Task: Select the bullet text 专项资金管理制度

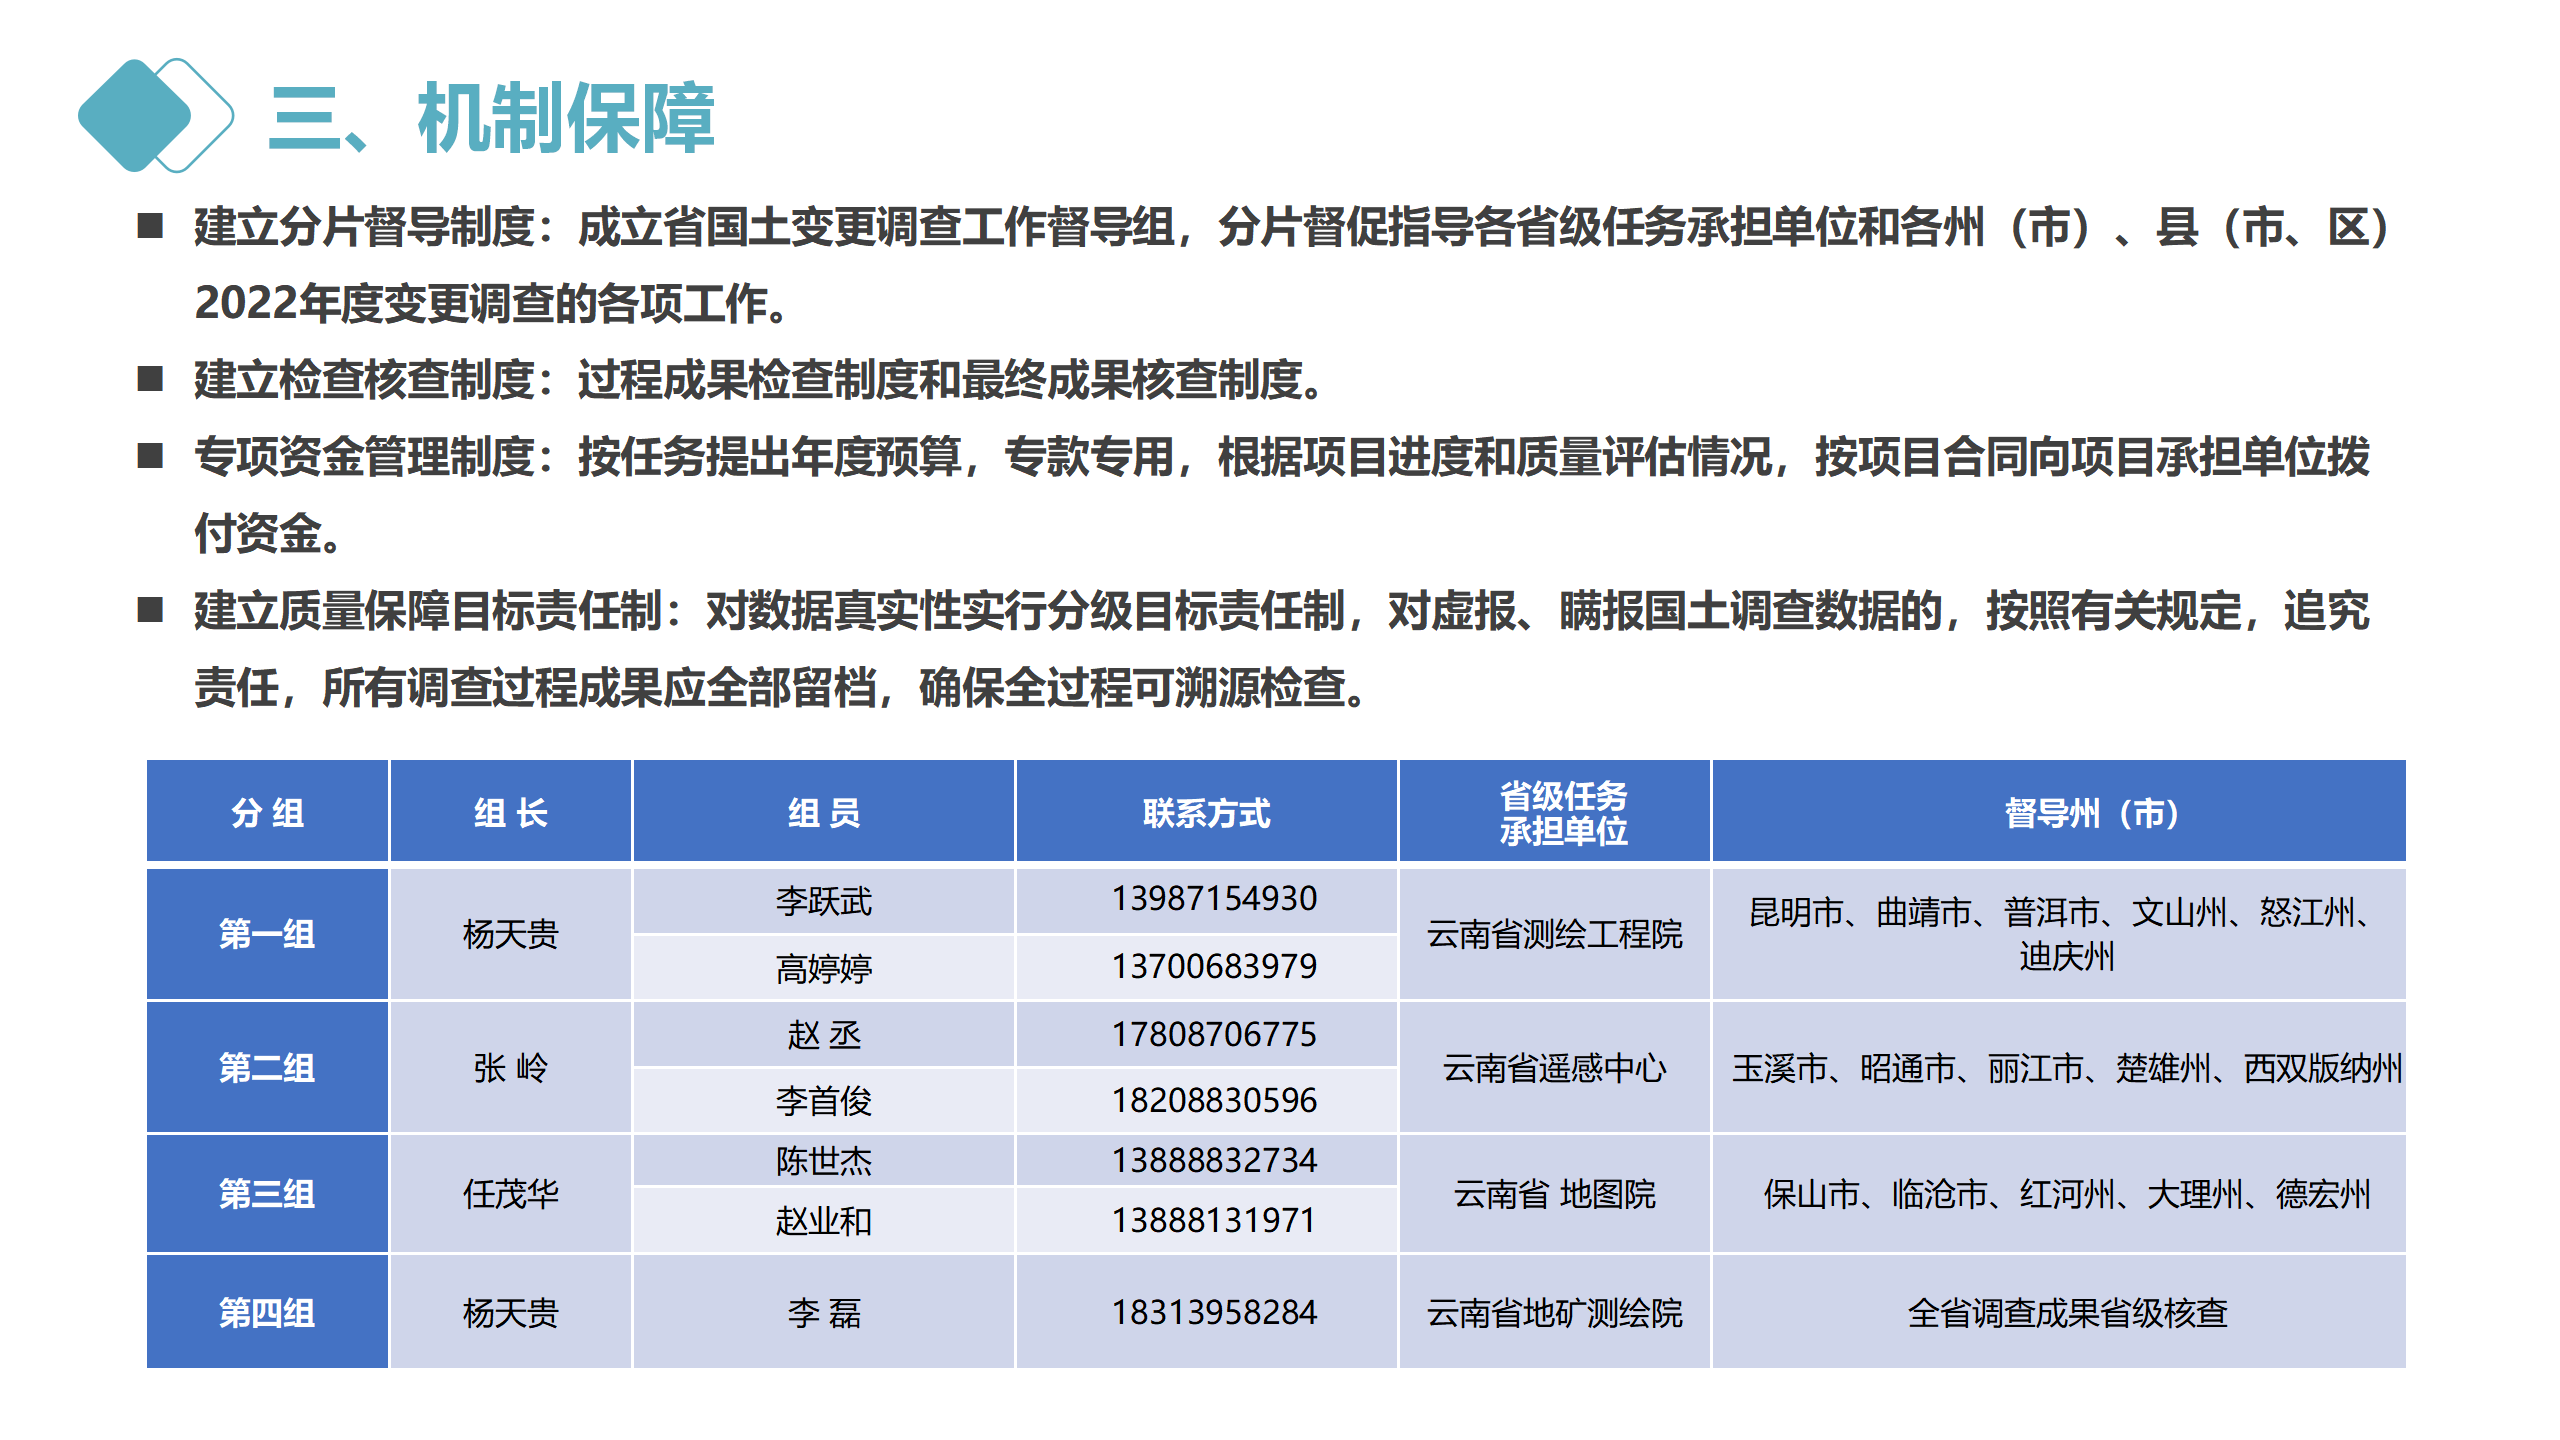Action: (x=365, y=457)
